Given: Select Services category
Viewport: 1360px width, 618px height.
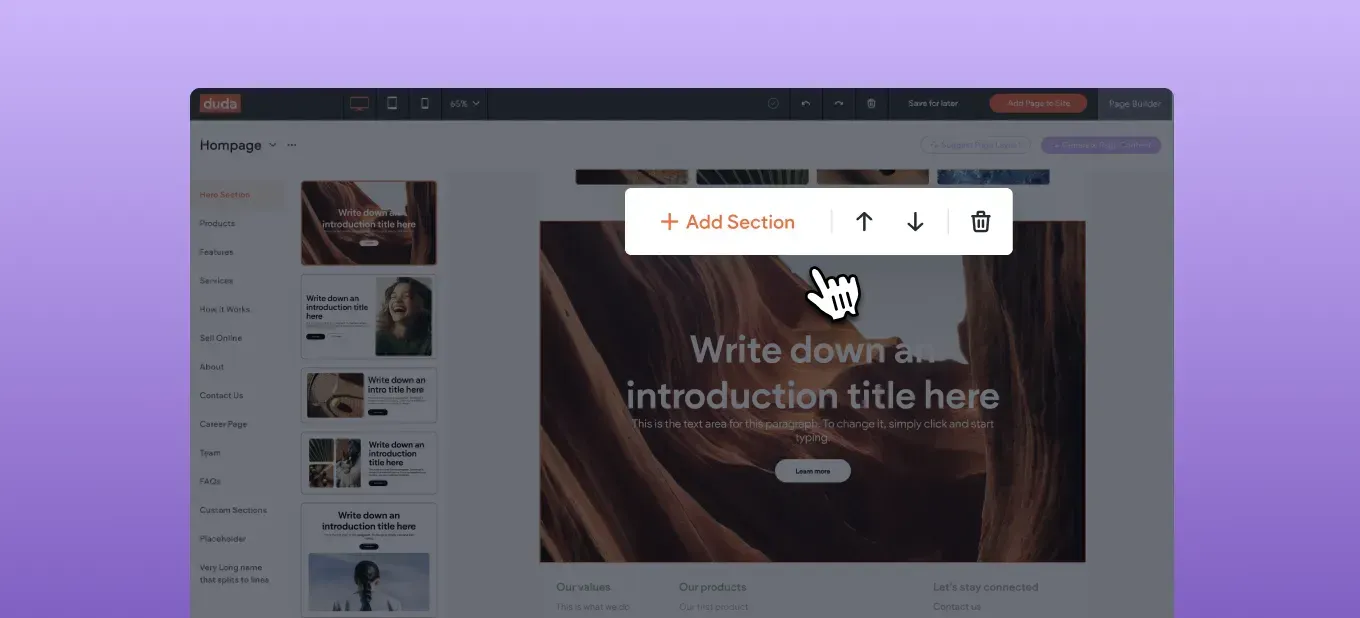Looking at the screenshot, I should pos(216,281).
